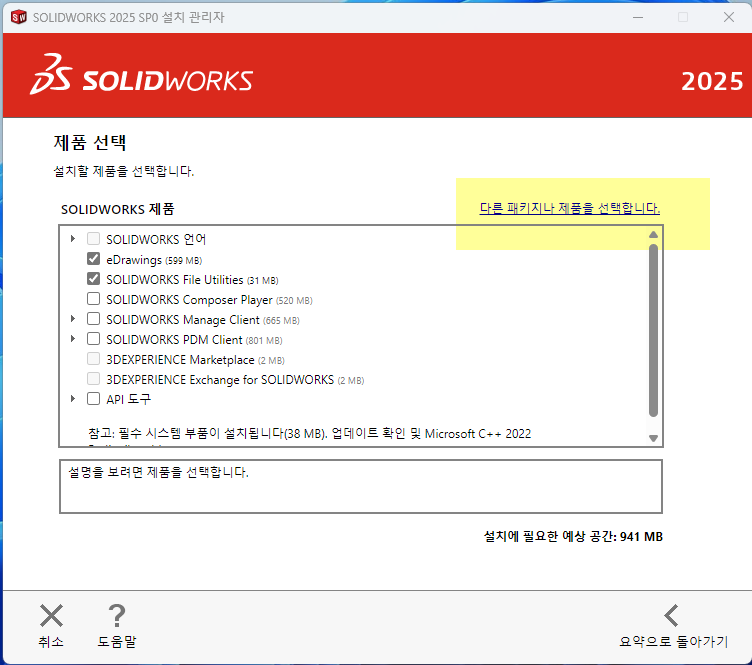
Task: Select SOLIDWORKS Manage Client (665 MB) text
Action: [x=203, y=320]
